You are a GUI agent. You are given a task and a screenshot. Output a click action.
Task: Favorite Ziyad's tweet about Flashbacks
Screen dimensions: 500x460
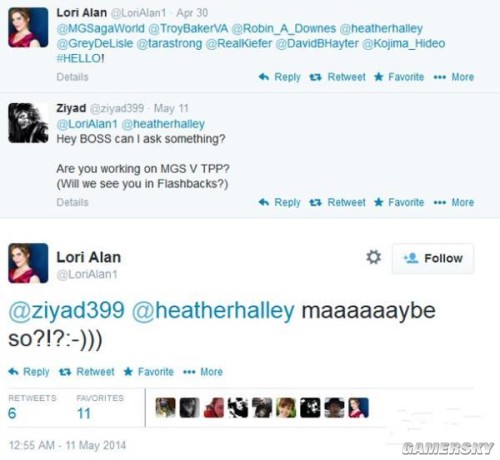(x=399, y=202)
